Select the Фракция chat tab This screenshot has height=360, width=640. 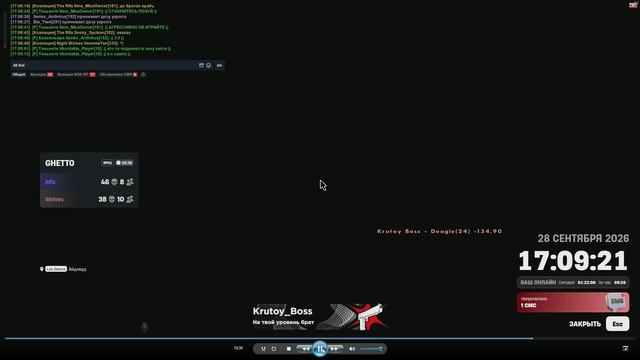point(41,75)
